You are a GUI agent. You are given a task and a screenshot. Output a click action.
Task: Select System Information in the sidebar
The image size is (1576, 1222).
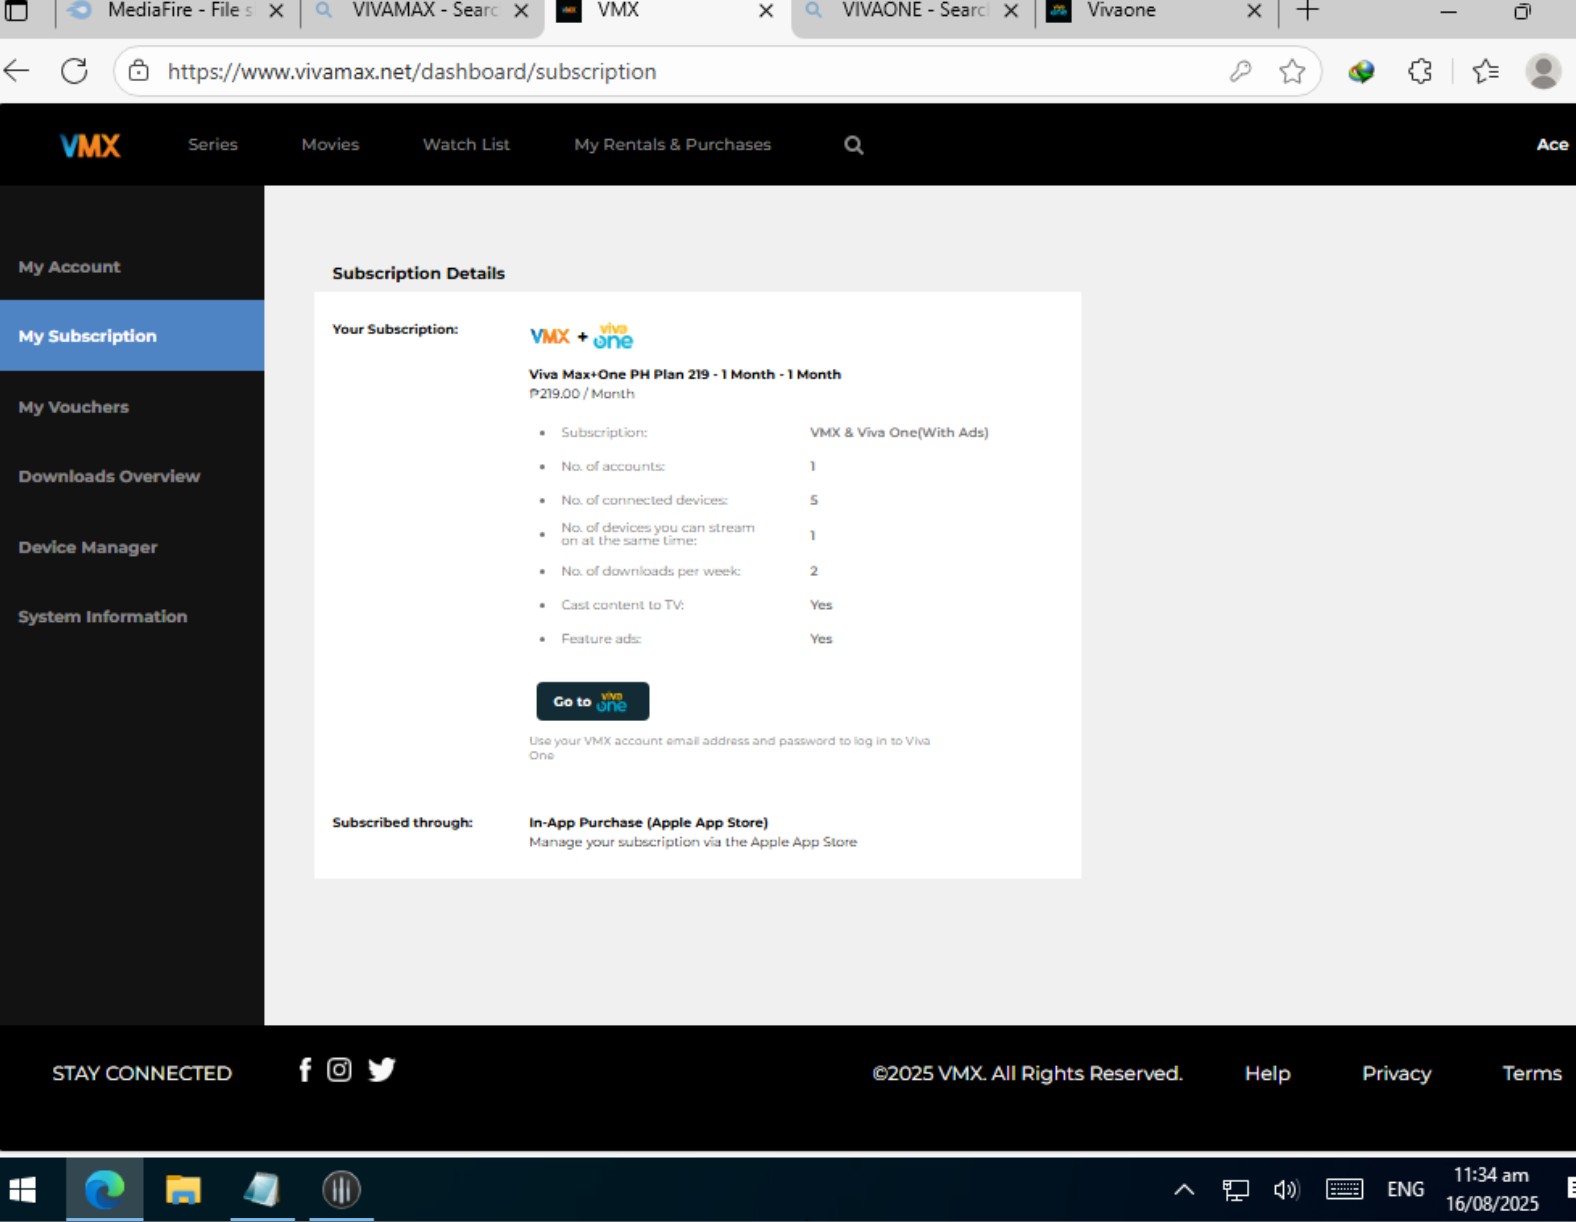(x=132, y=617)
